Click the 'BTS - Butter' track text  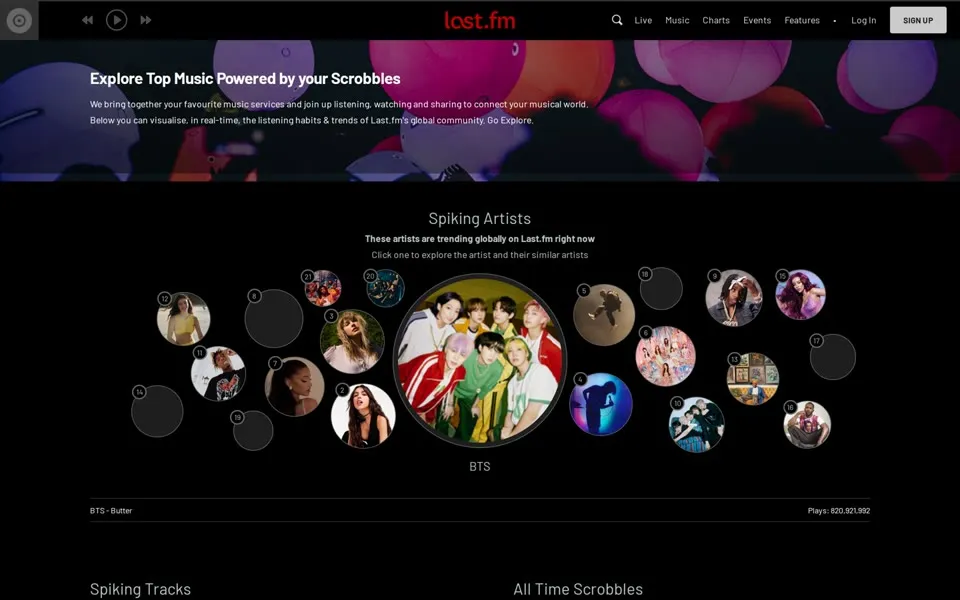click(111, 511)
